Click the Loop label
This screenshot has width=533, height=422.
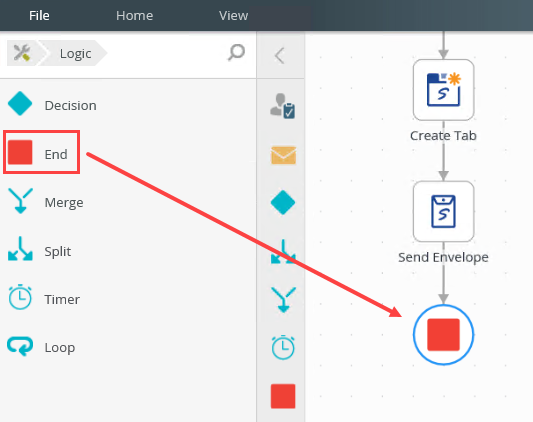pyautogui.click(x=59, y=348)
